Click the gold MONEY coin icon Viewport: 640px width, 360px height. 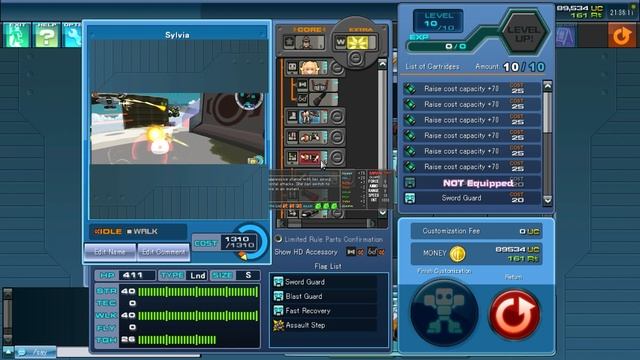(x=457, y=254)
